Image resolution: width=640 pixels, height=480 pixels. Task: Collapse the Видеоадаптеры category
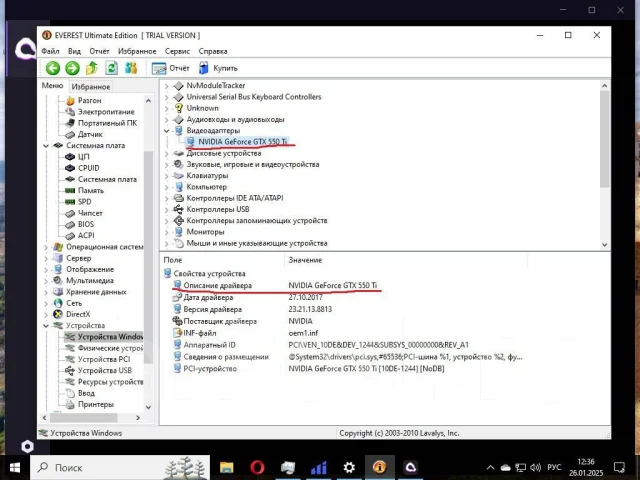(166, 131)
